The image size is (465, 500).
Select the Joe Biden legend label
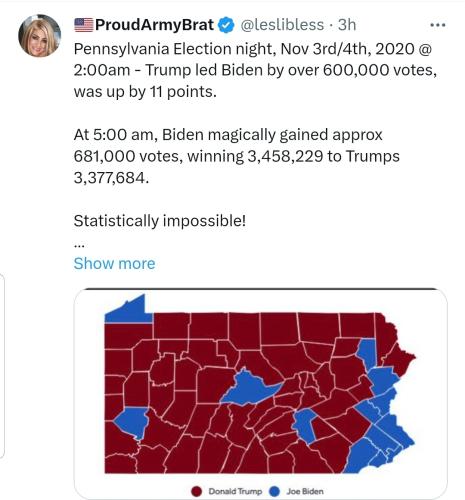(x=305, y=491)
